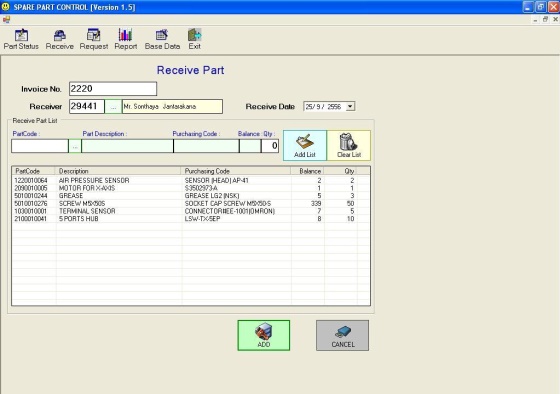Select part code 5010010244
The width and height of the screenshot is (560, 394).
[x=31, y=196]
